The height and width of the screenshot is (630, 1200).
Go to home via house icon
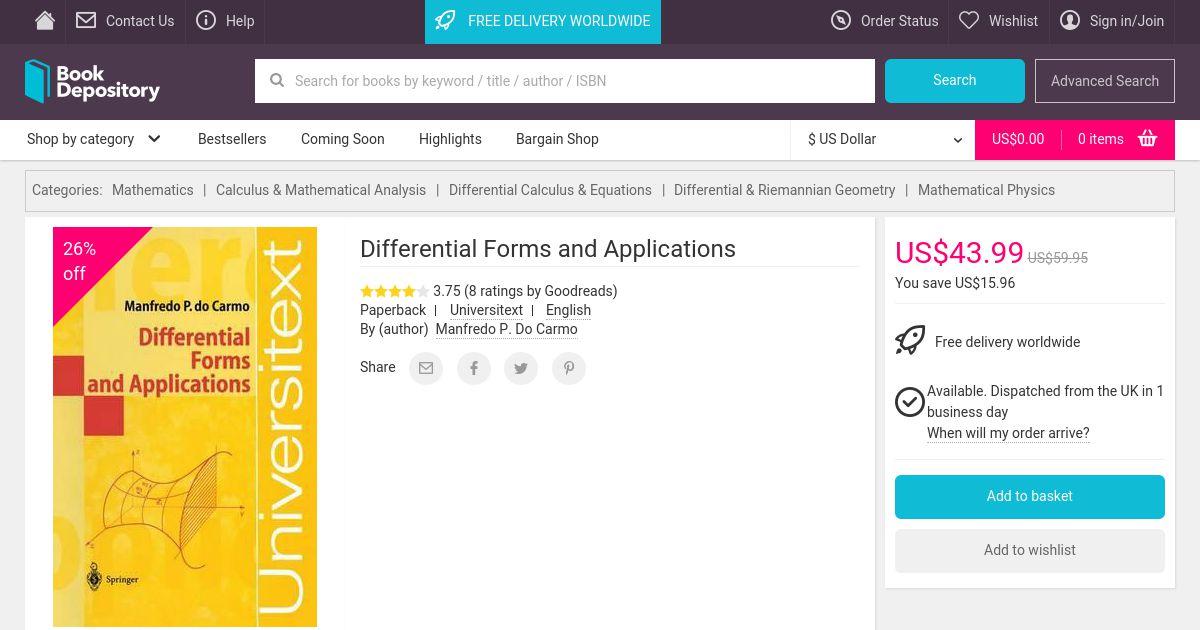tap(45, 20)
